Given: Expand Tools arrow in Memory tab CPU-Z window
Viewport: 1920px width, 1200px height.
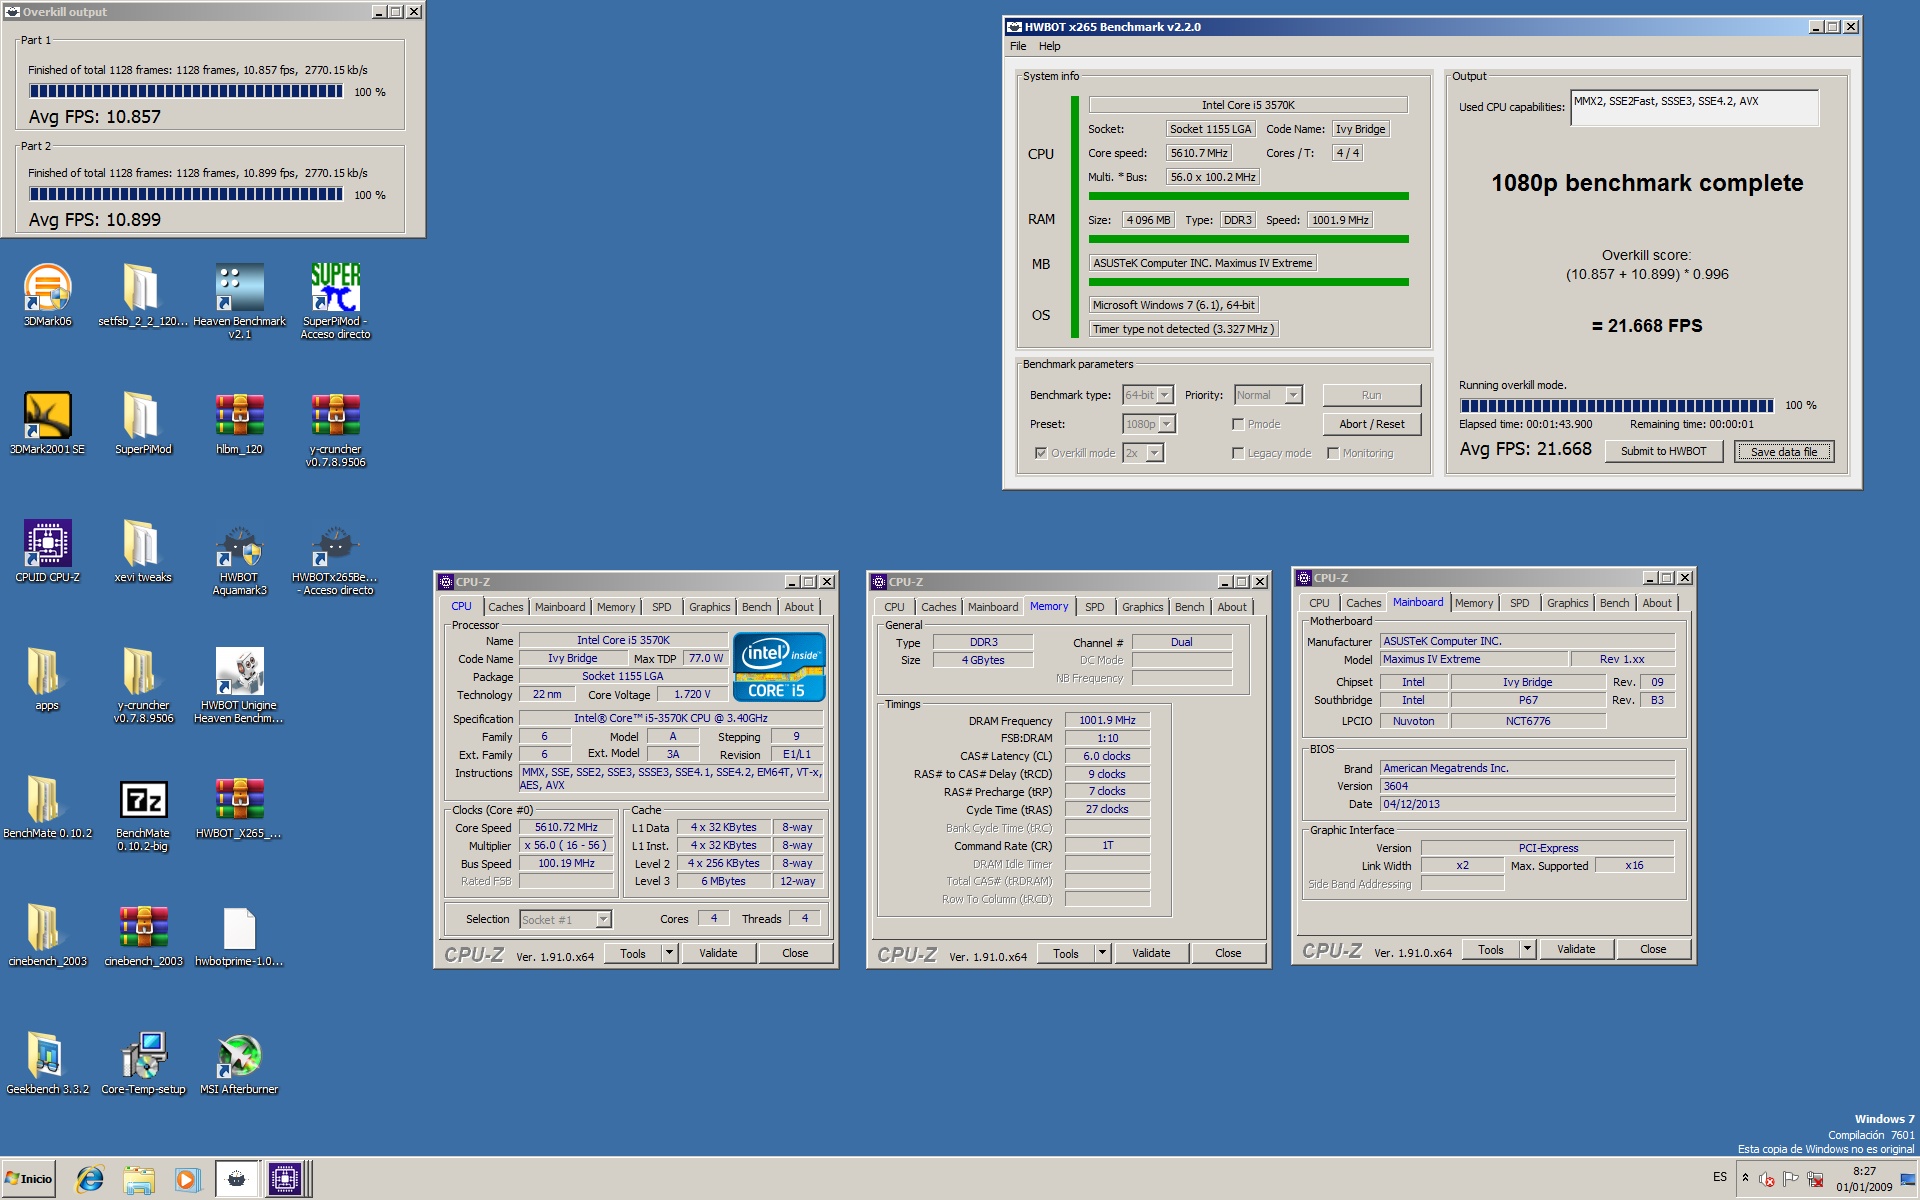Looking at the screenshot, I should [x=1102, y=953].
